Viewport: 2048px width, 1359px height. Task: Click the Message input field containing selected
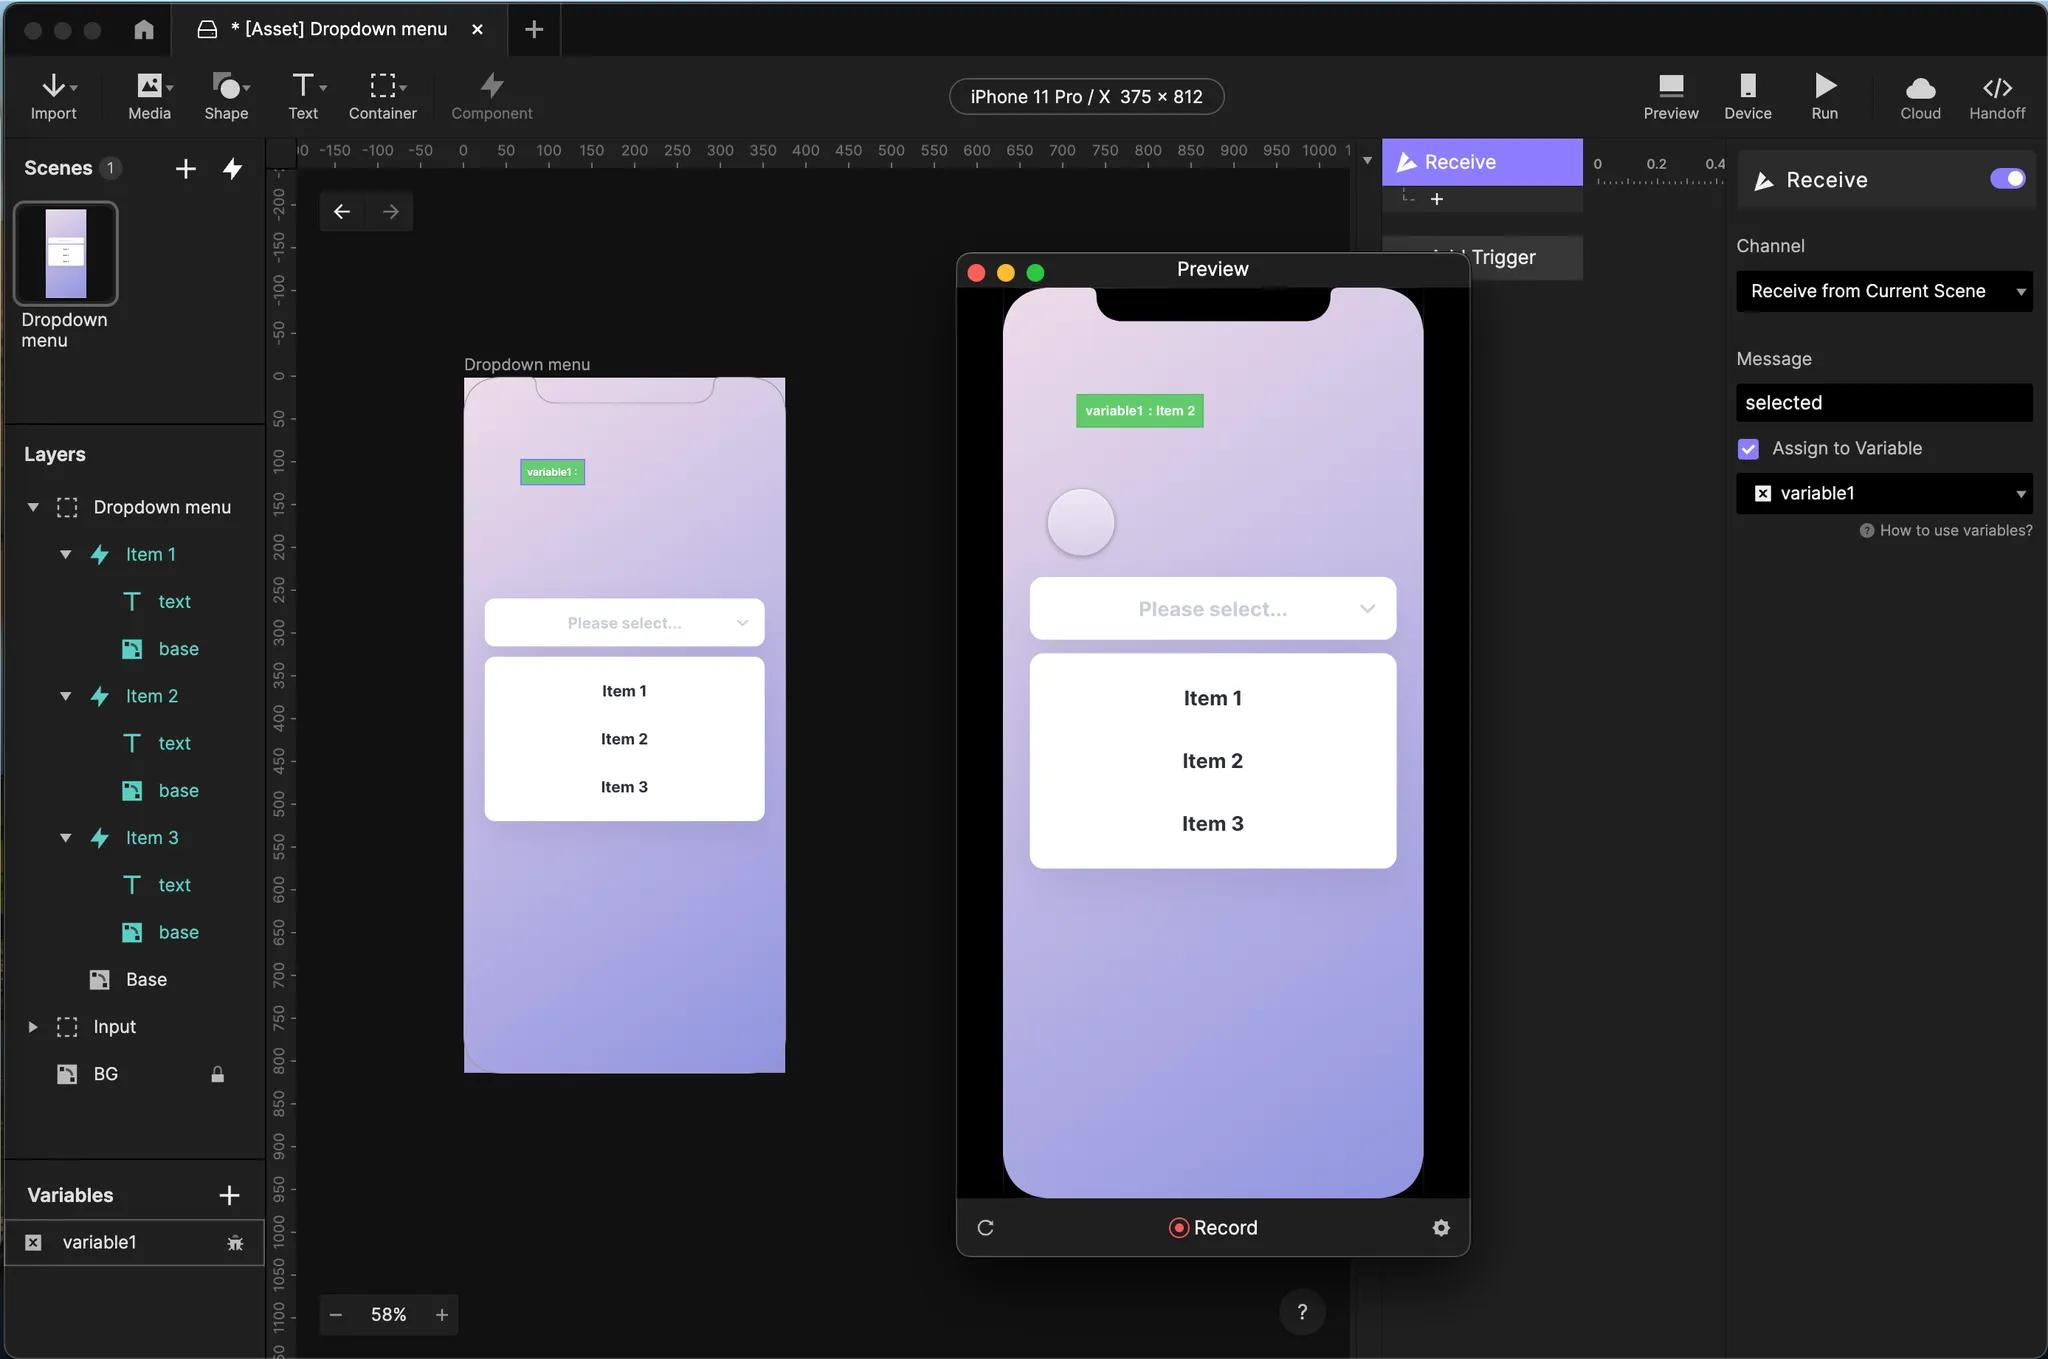1884,403
